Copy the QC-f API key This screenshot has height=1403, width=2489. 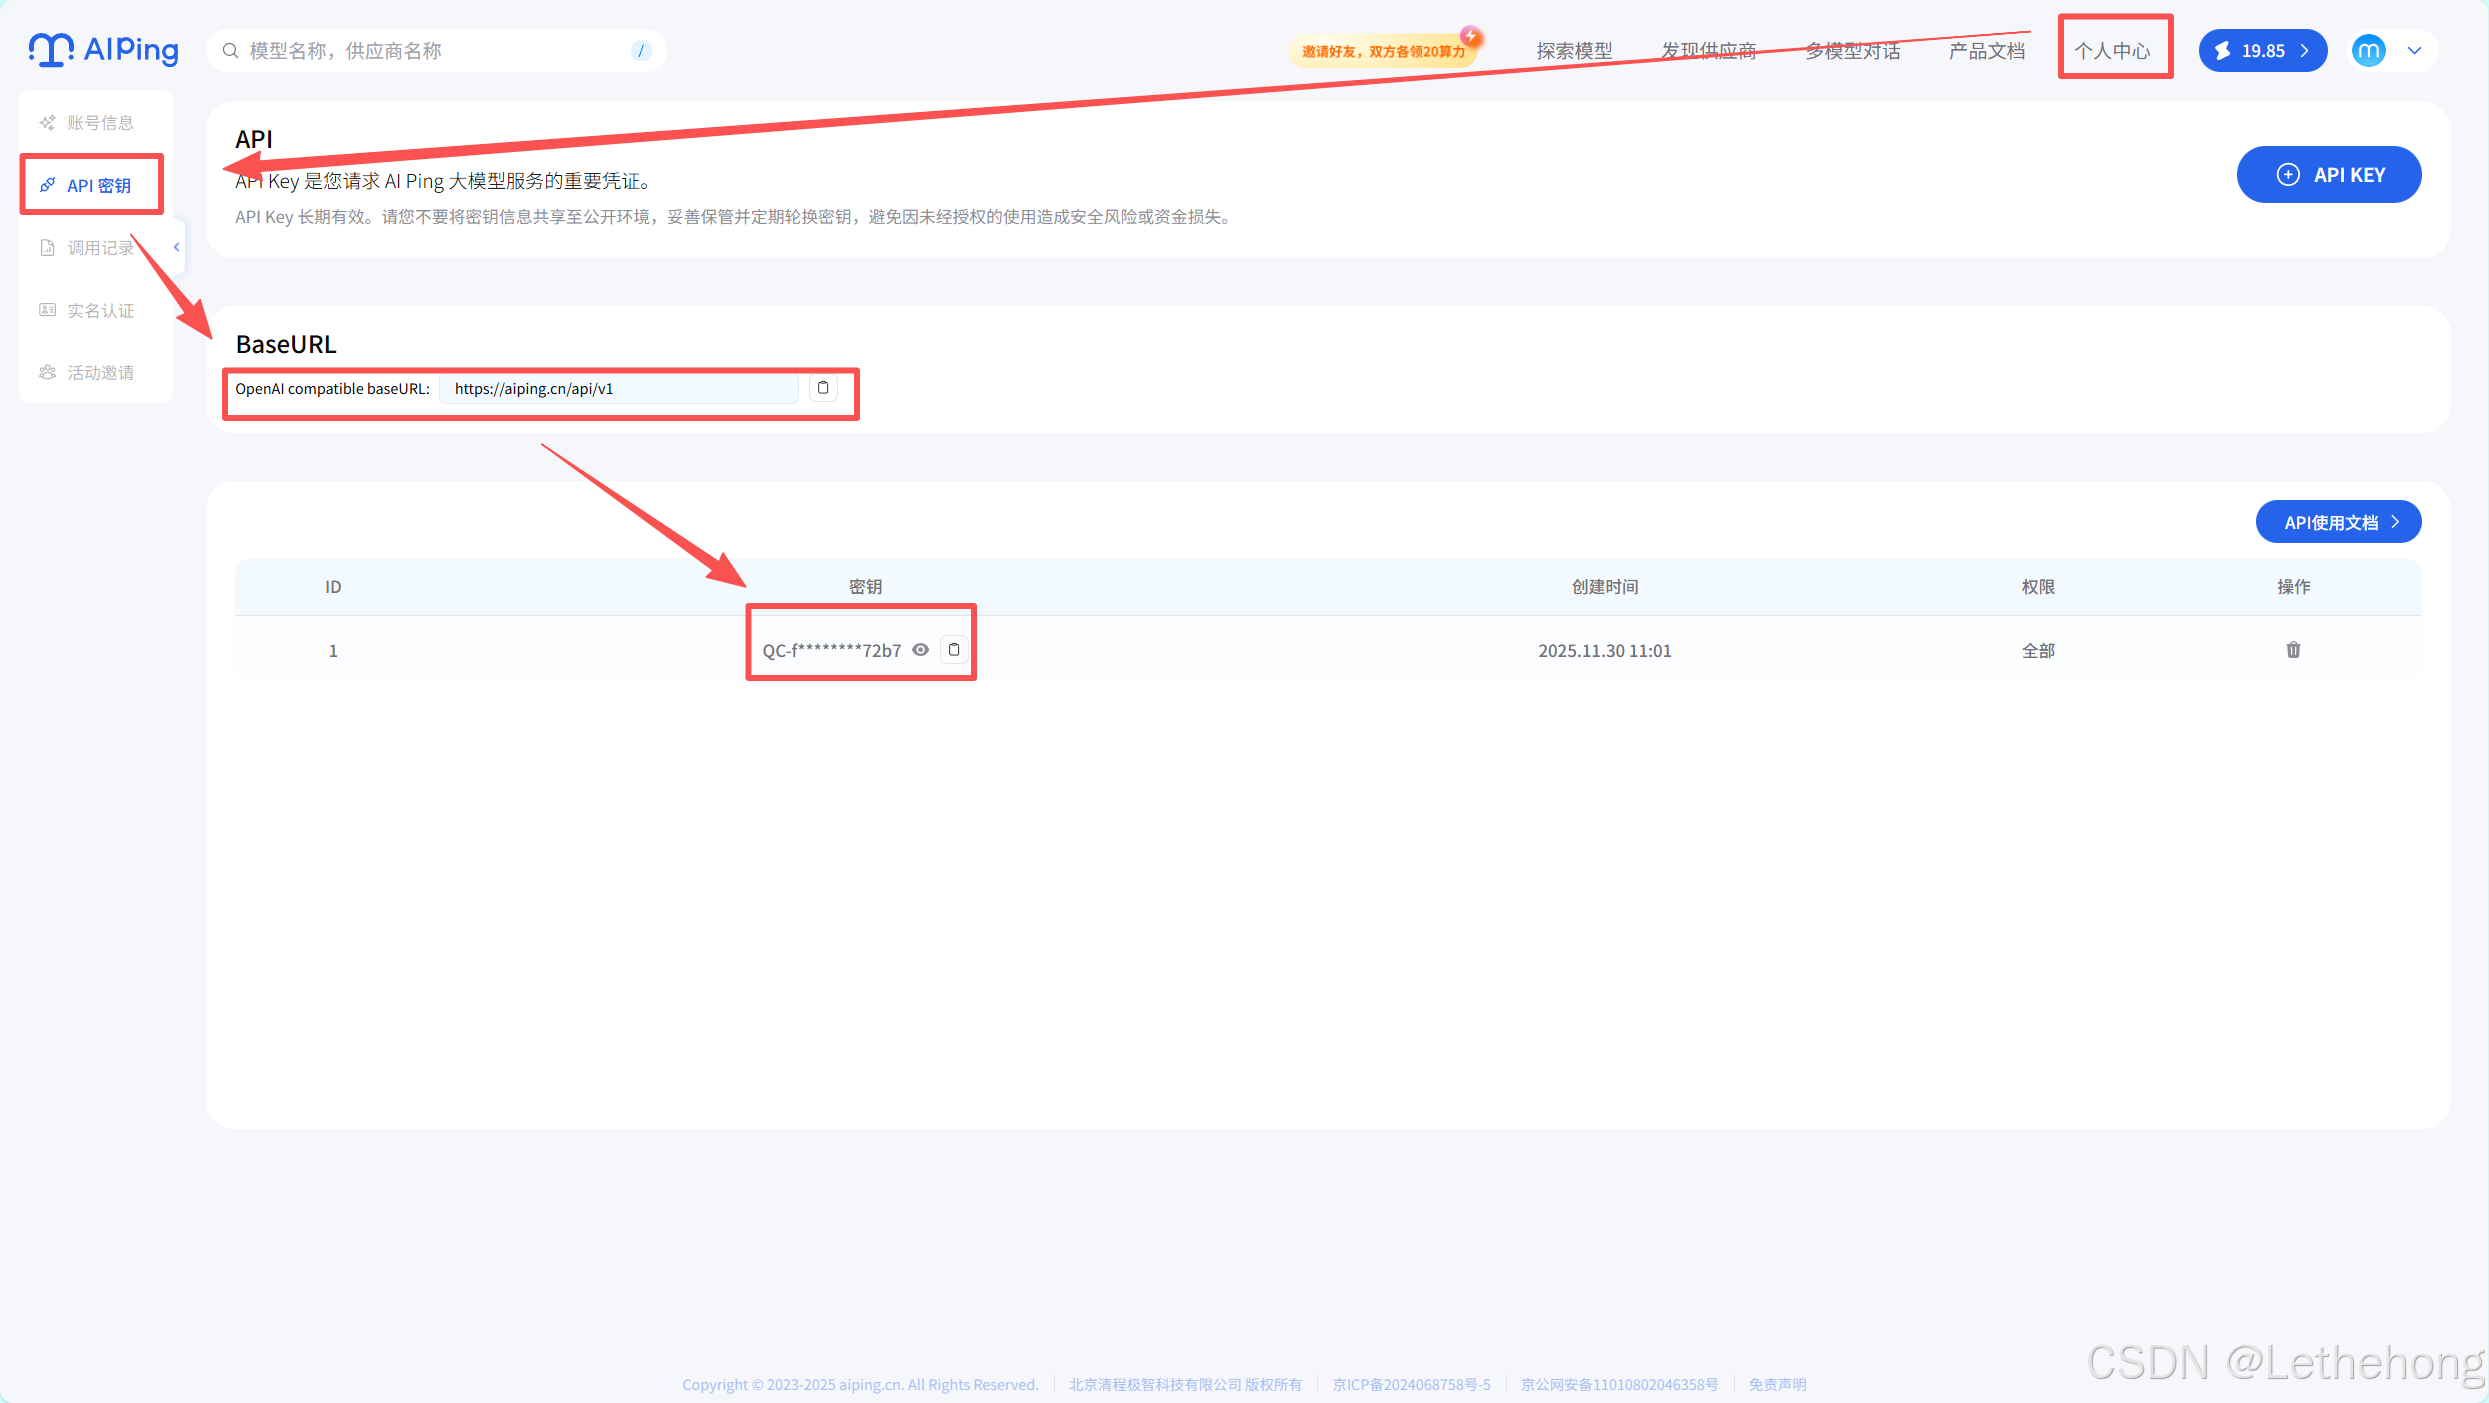coord(954,650)
